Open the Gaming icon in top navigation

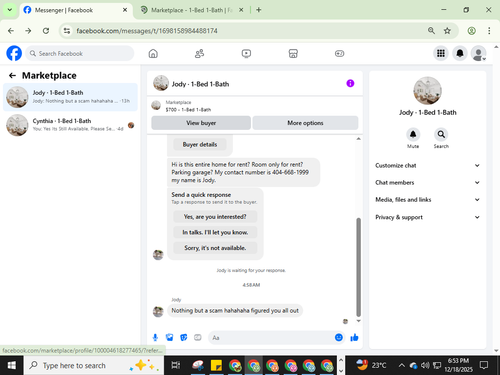click(x=339, y=53)
